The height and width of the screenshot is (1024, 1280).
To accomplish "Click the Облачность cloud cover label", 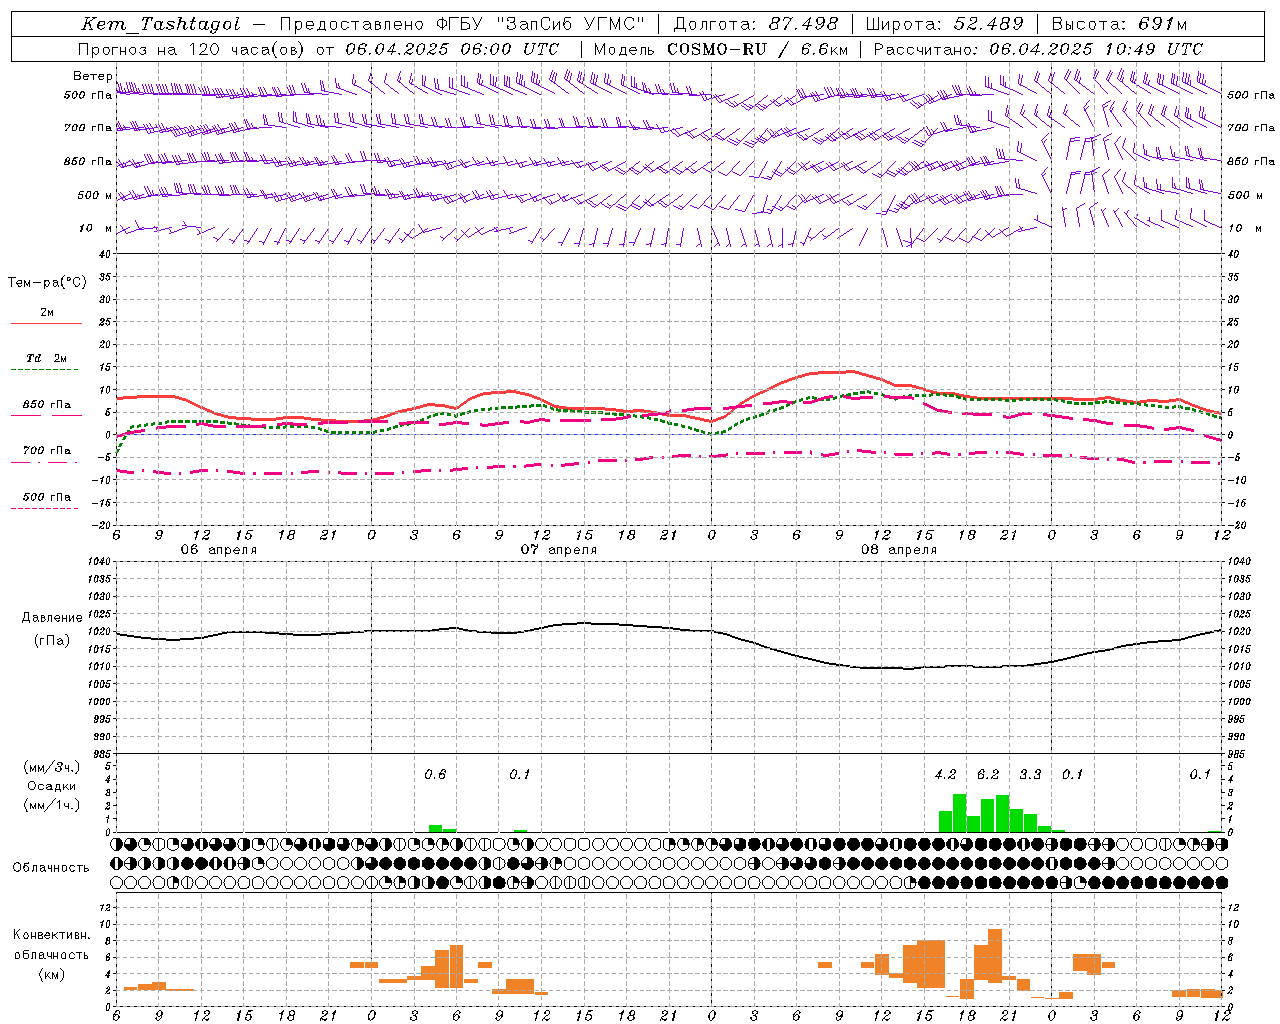I will (51, 867).
